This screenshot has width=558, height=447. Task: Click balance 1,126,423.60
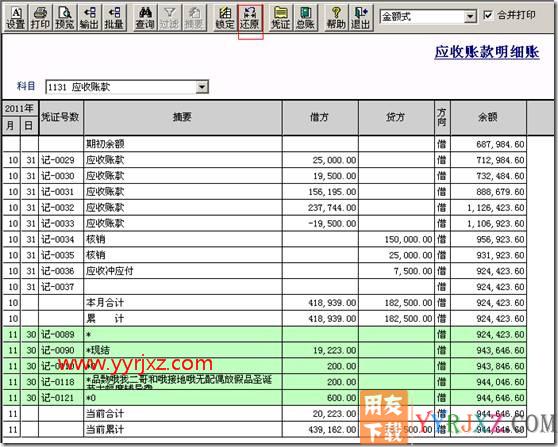tap(496, 208)
